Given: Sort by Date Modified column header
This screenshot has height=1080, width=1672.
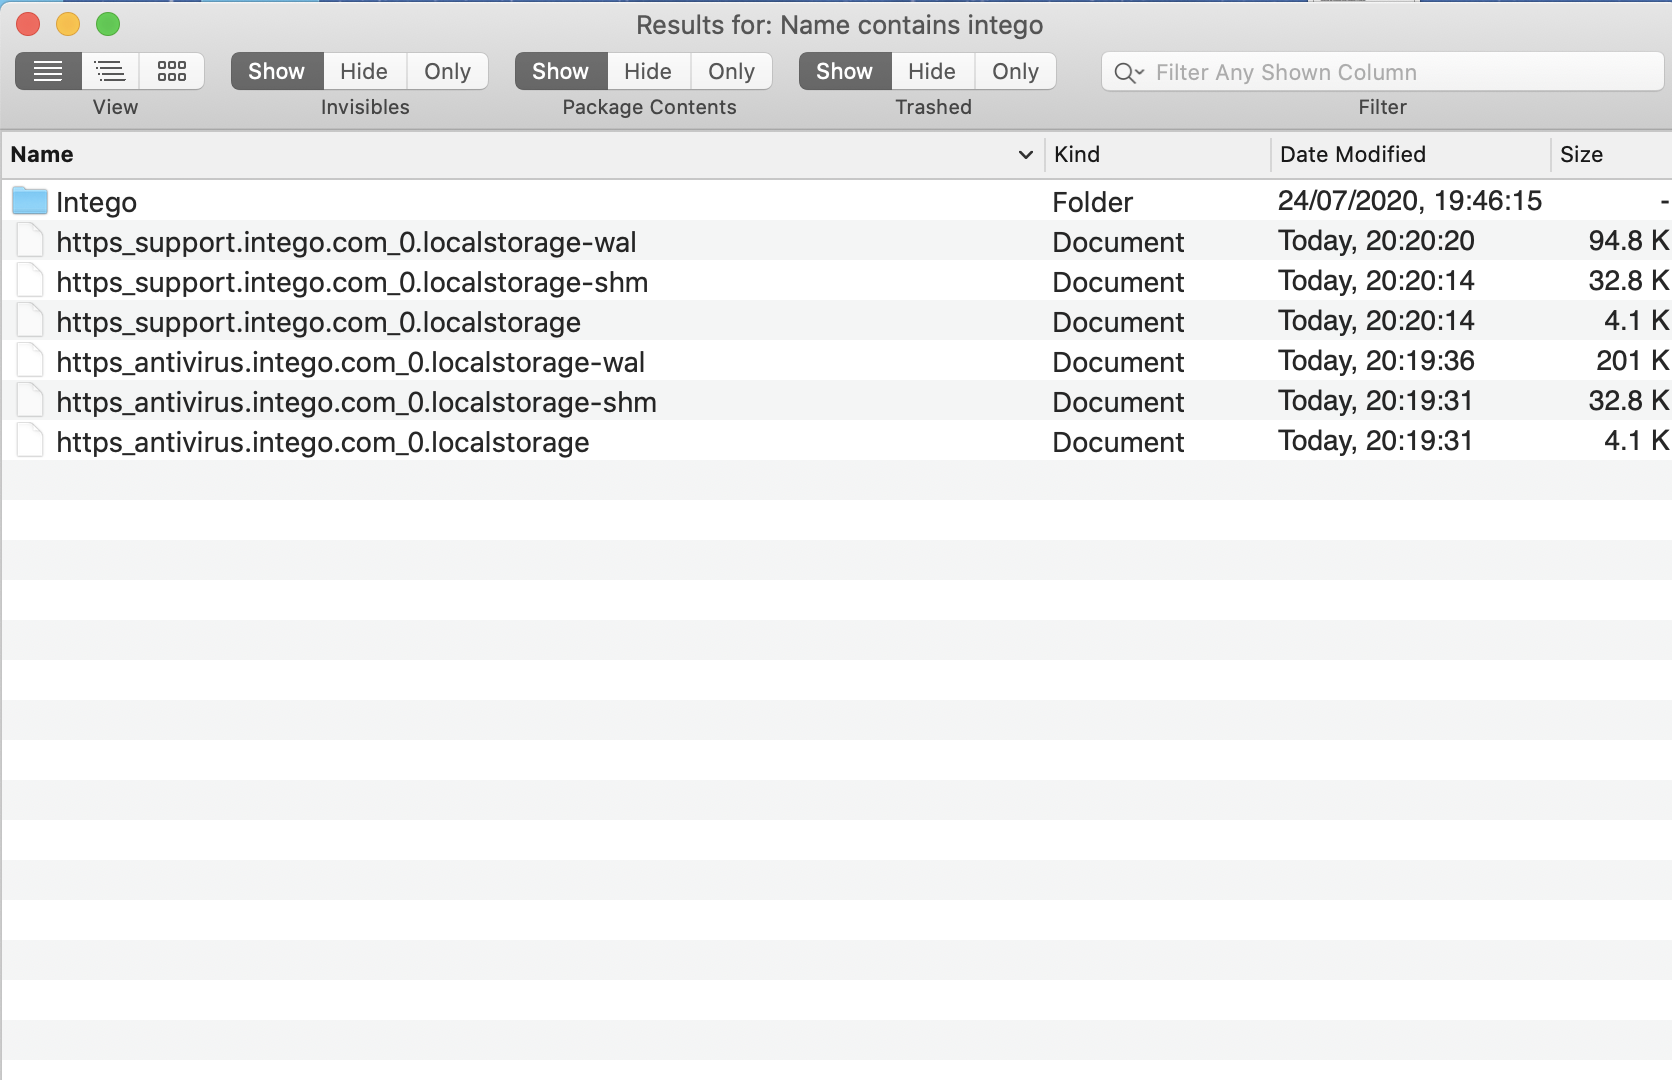Looking at the screenshot, I should [x=1410, y=154].
